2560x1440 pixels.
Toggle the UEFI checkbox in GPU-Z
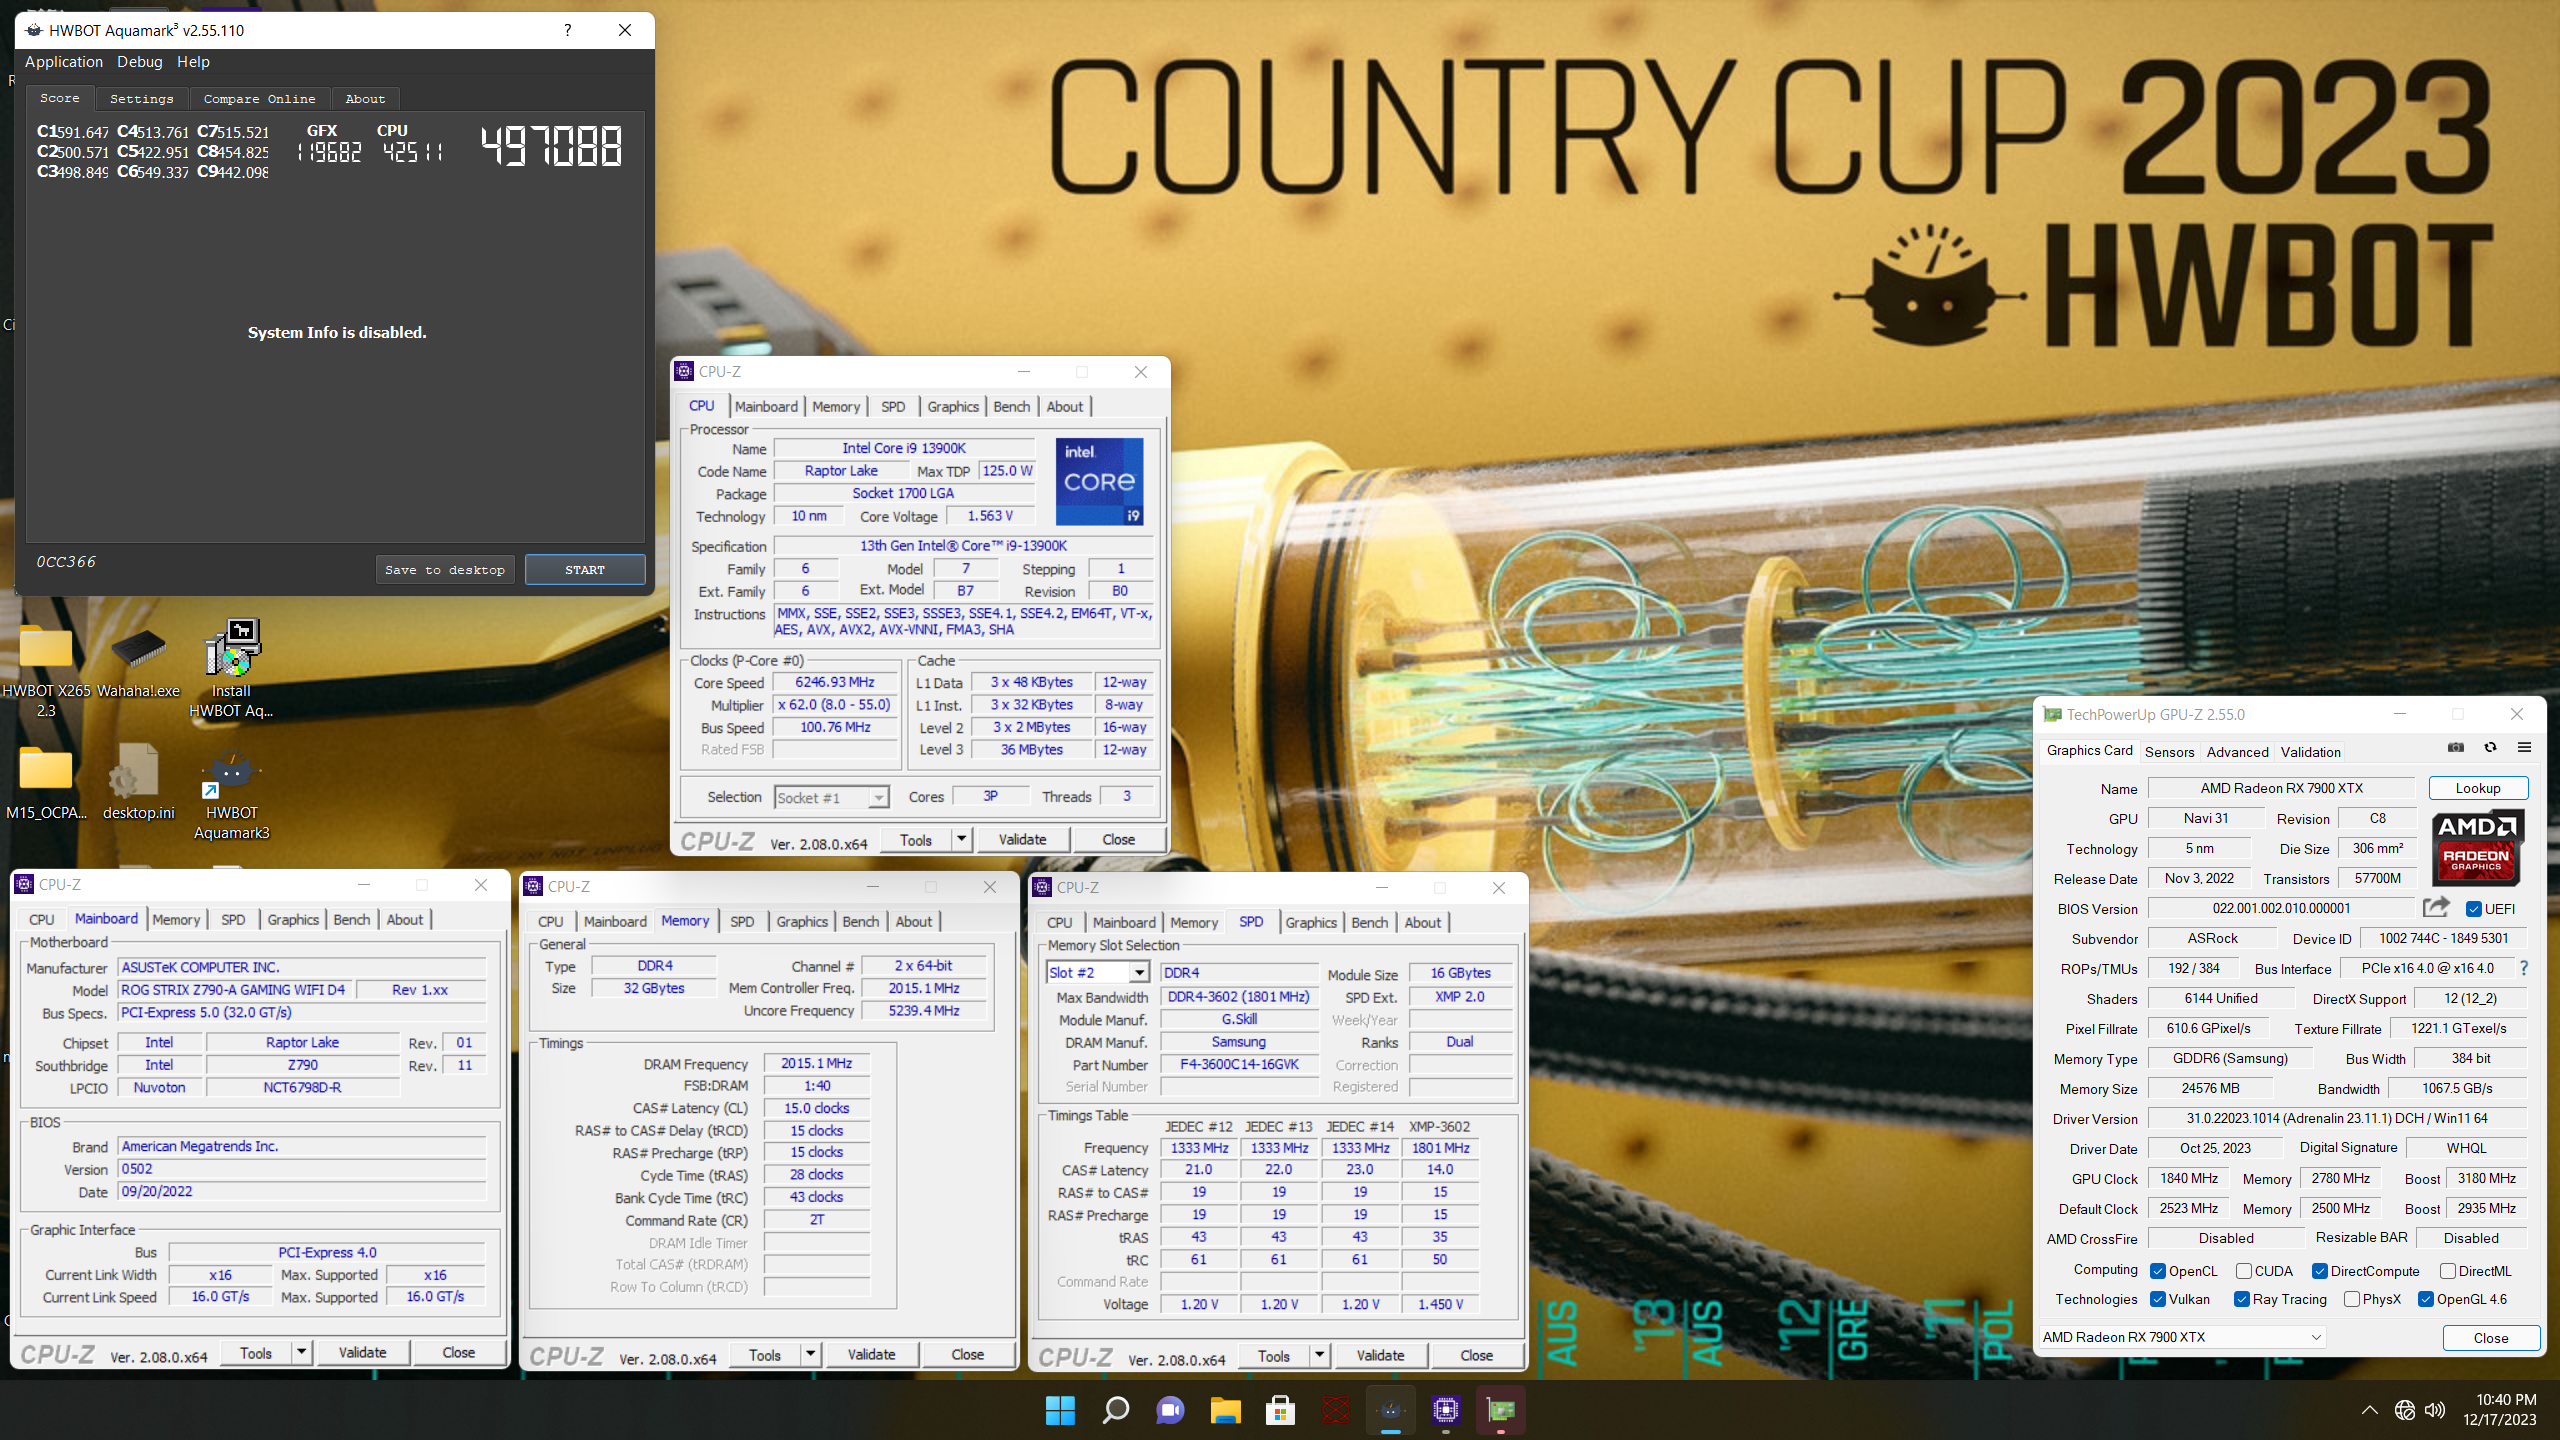coord(2473,908)
